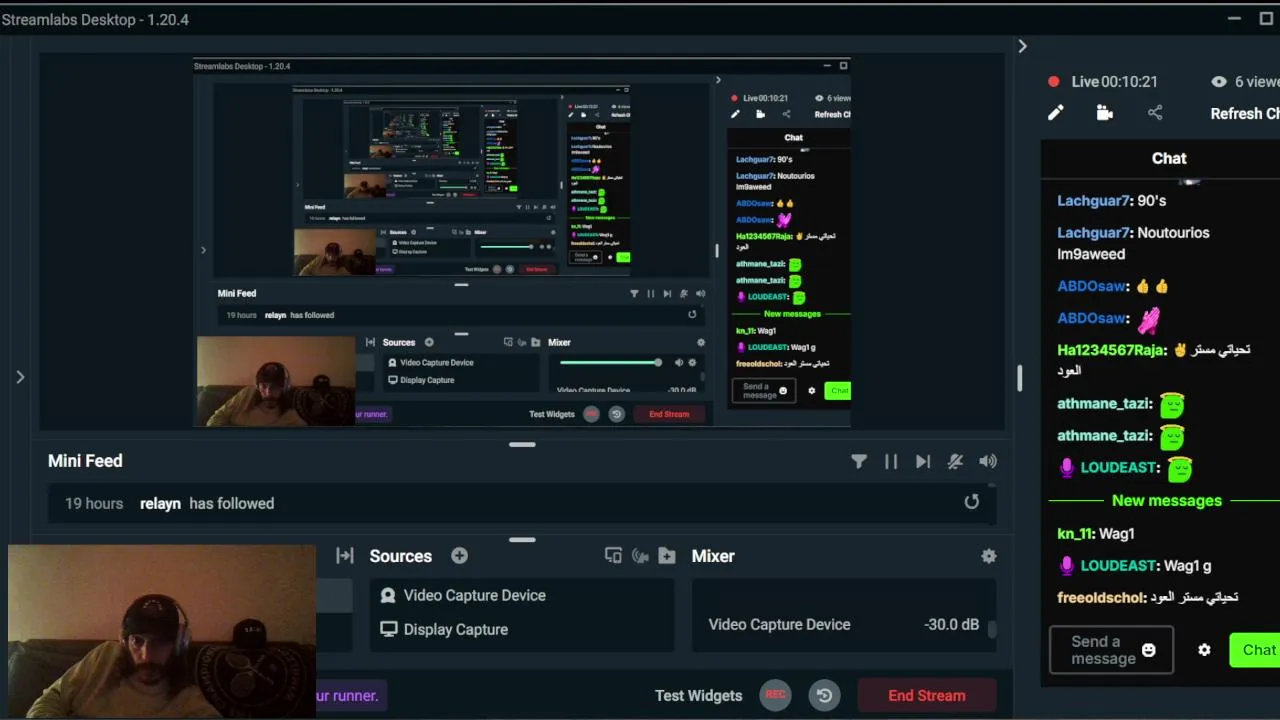Image resolution: width=1280 pixels, height=720 pixels.
Task: Toggle the REC recording button
Action: click(x=775, y=694)
